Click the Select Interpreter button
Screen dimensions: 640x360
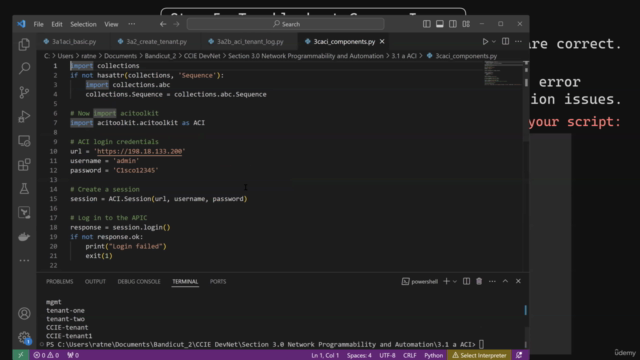click(479, 355)
